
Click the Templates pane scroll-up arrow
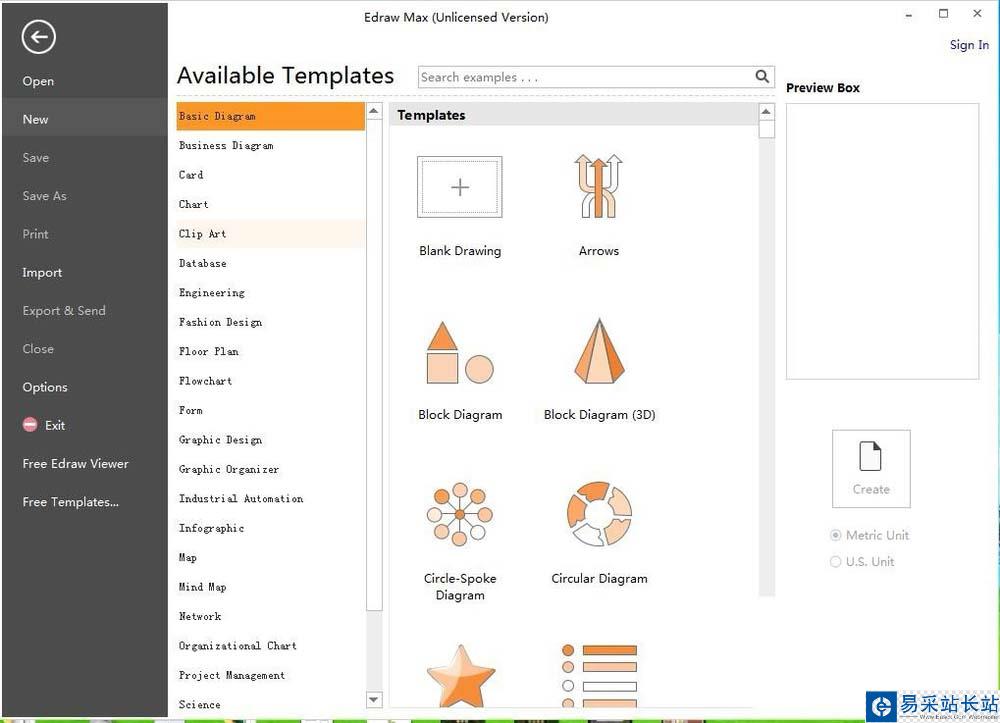click(767, 112)
